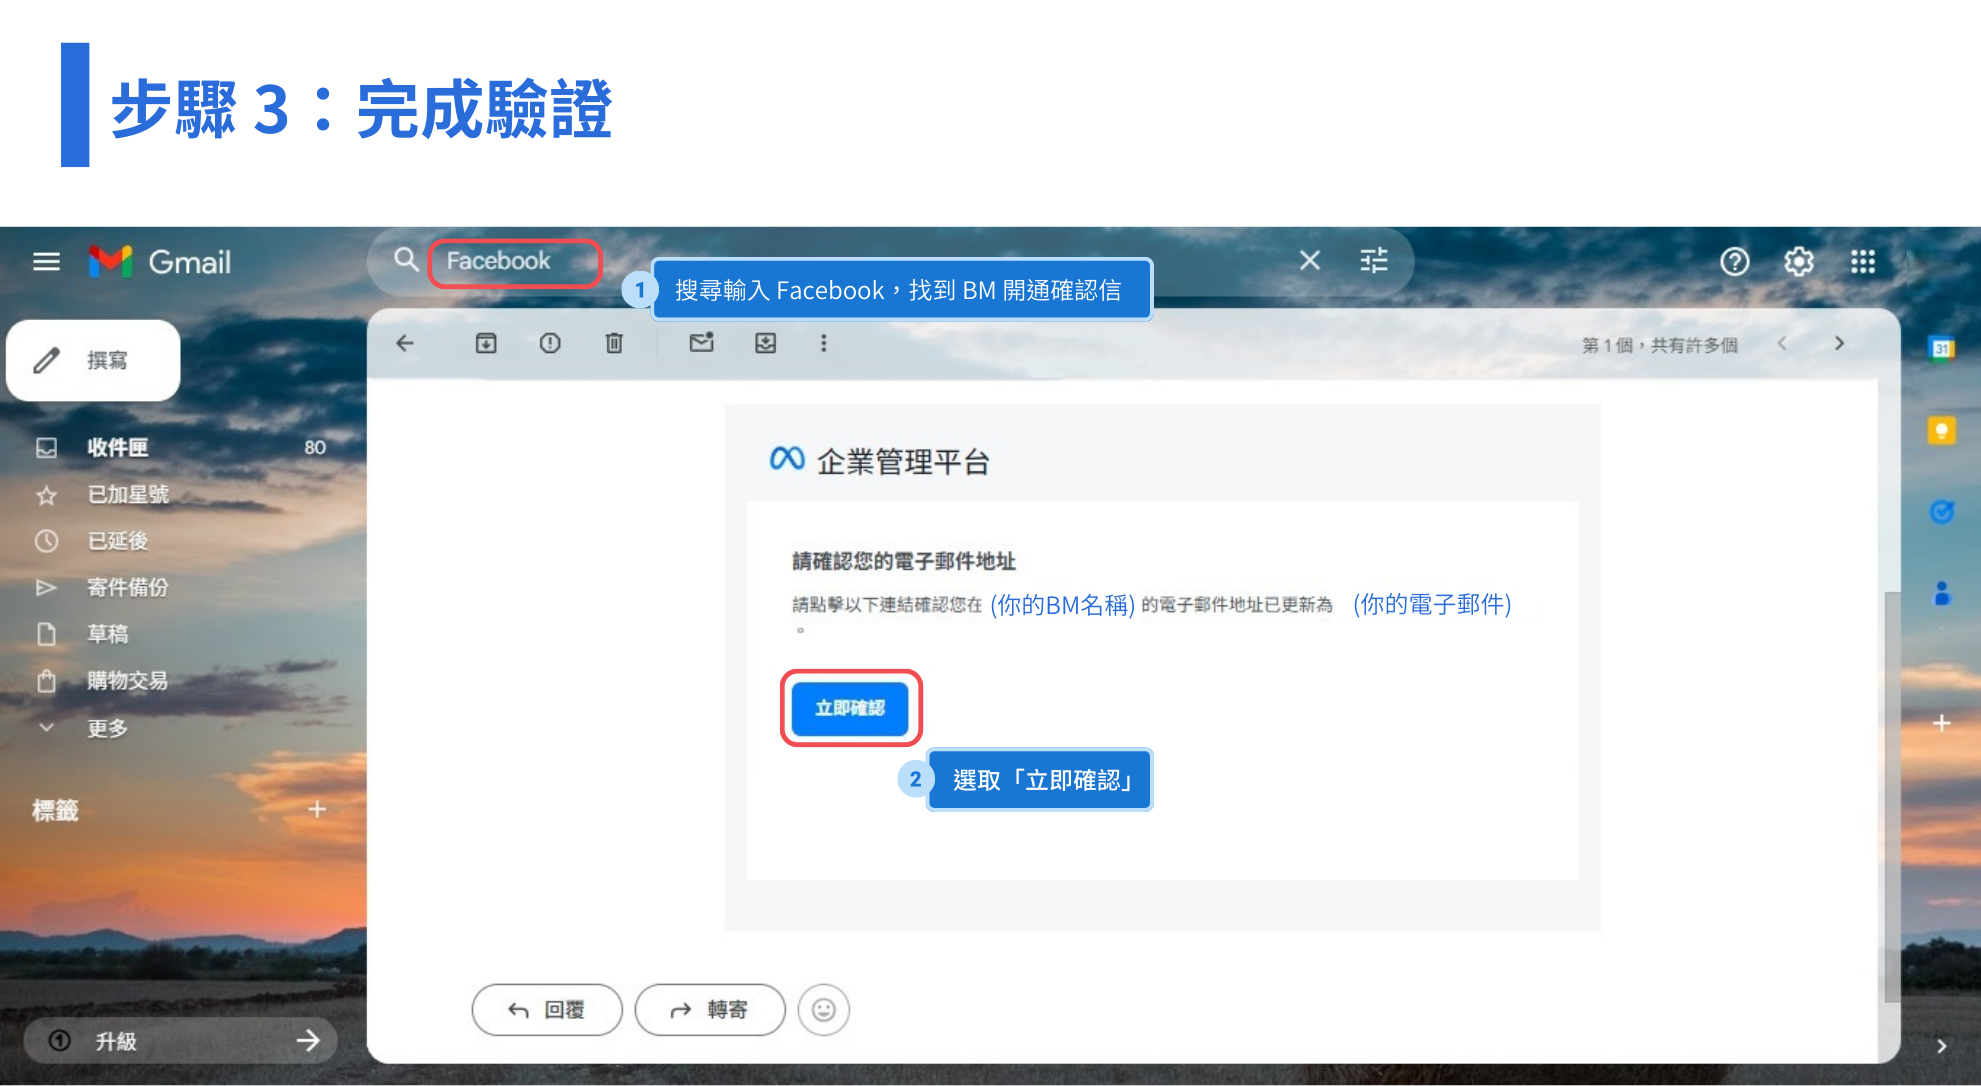Open the main menu hamburger
Screen dimensions: 1981x1086
pyautogui.click(x=46, y=262)
